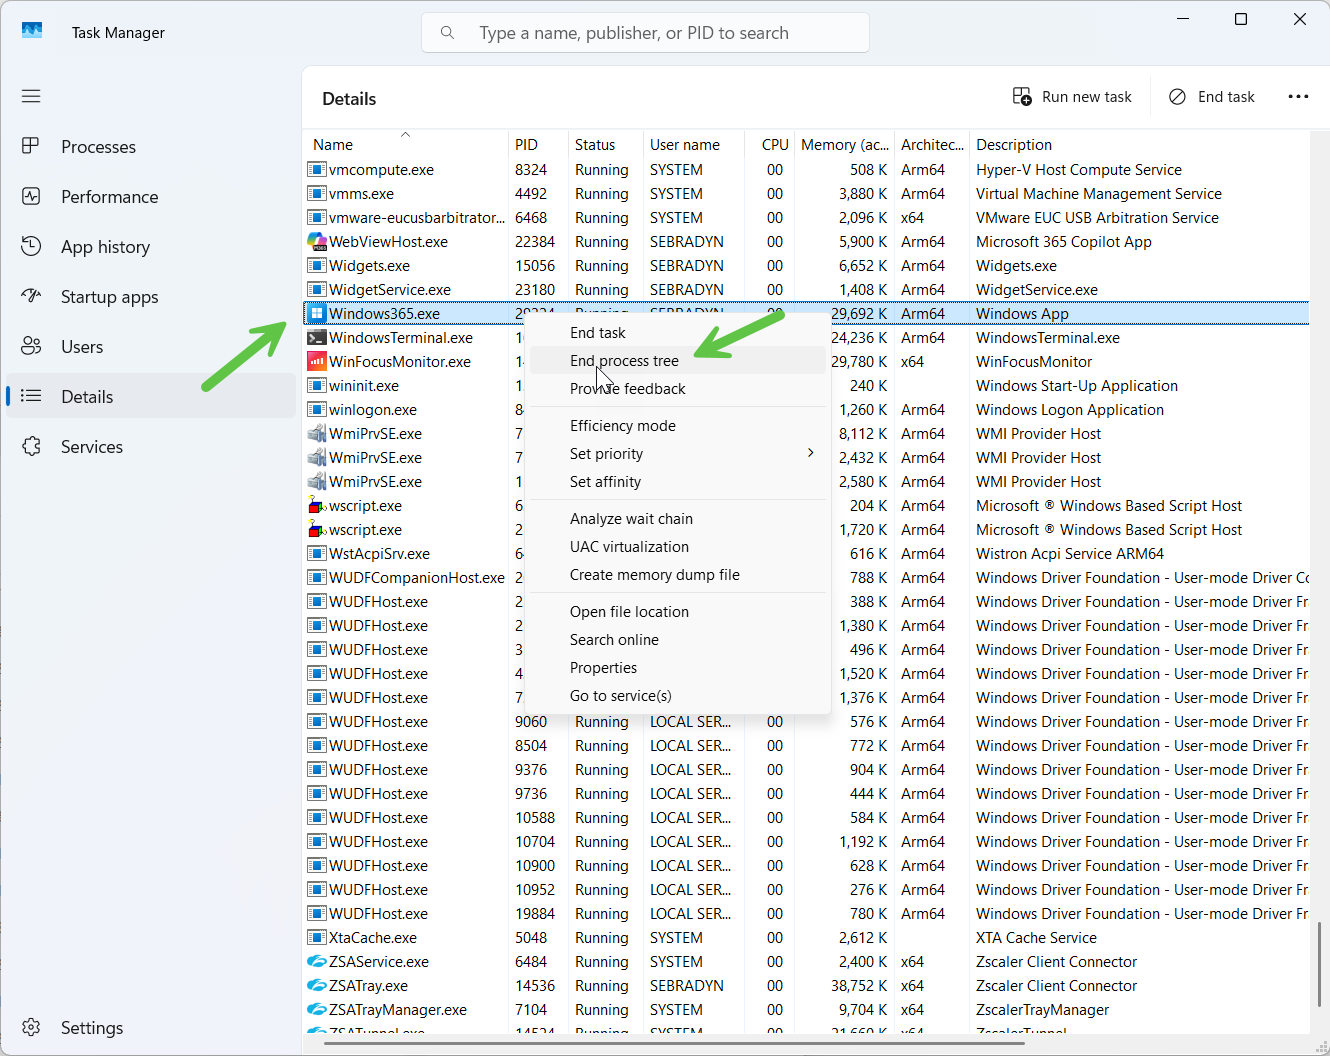
Task: Click the App history clock icon
Action: 31,246
